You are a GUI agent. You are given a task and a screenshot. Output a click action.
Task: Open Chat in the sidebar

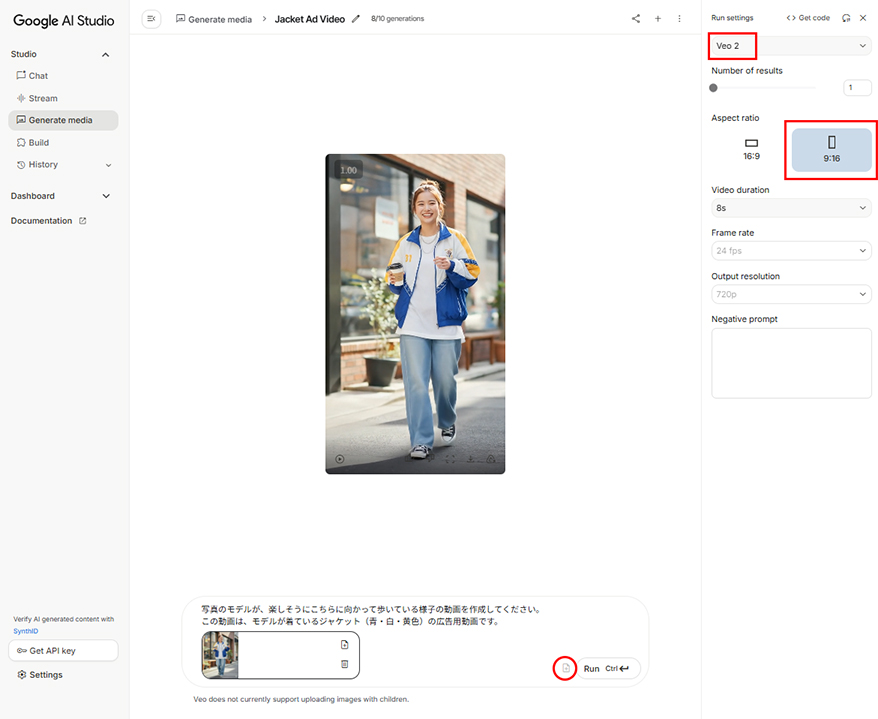point(38,76)
